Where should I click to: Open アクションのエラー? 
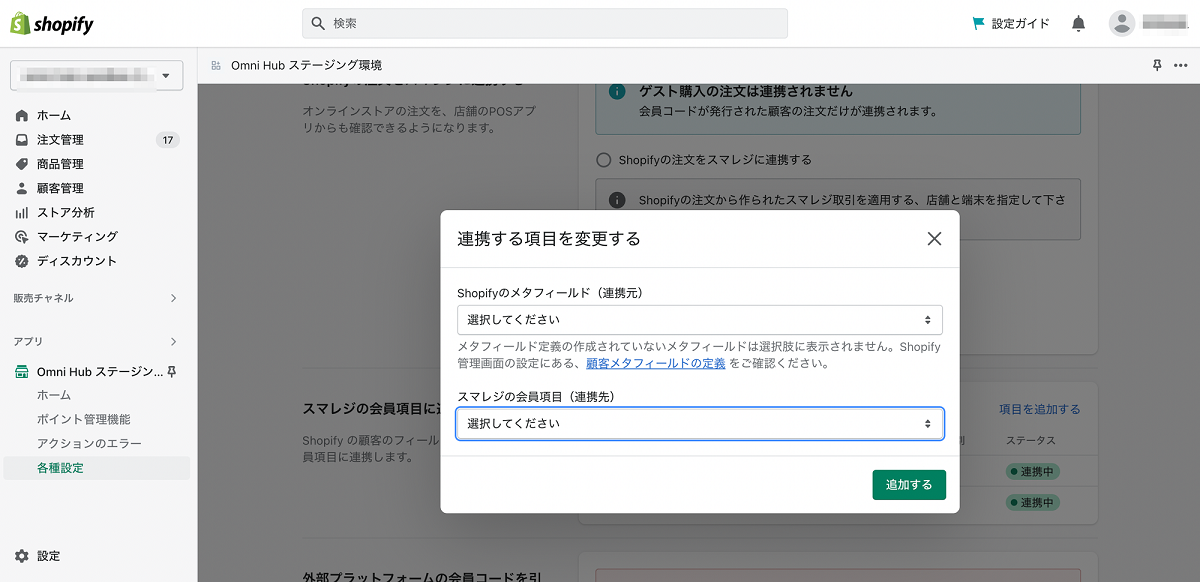(89, 443)
